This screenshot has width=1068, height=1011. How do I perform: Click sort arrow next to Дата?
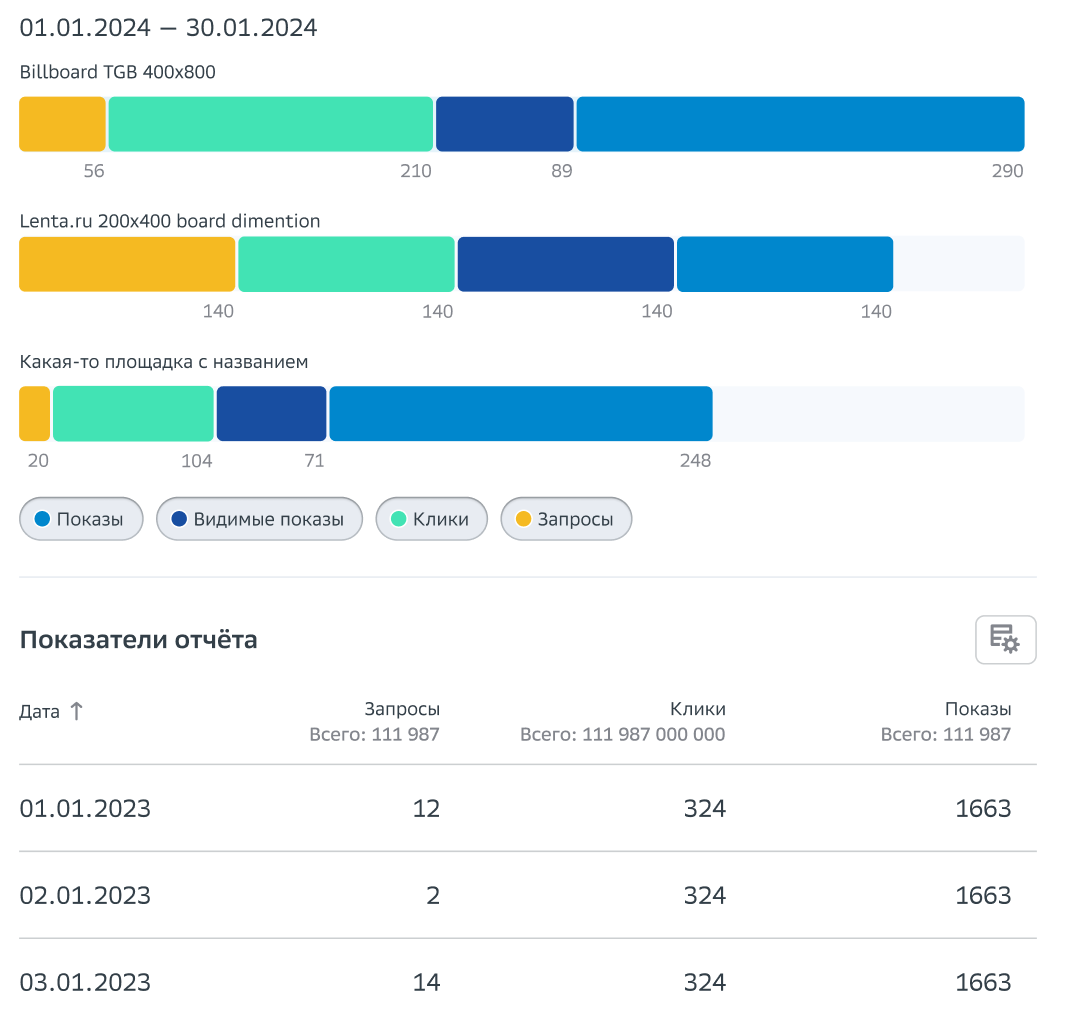(x=76, y=711)
